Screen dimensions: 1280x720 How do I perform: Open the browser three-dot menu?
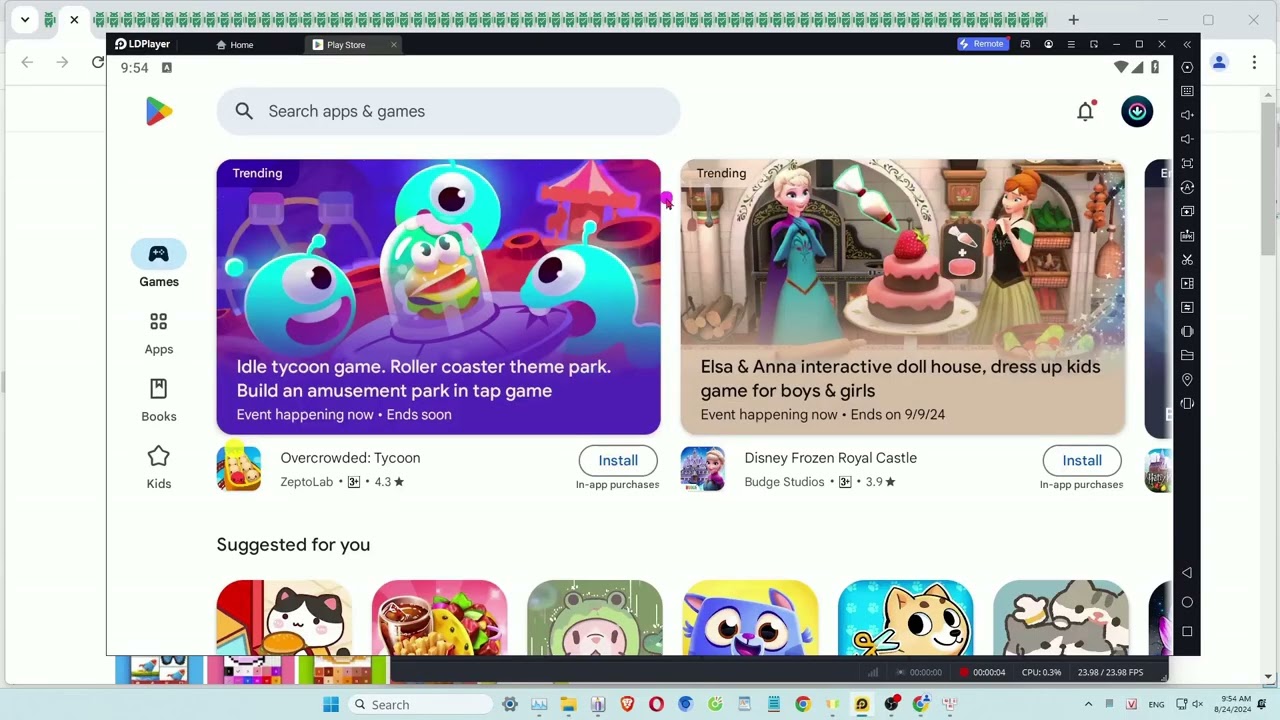1254,62
